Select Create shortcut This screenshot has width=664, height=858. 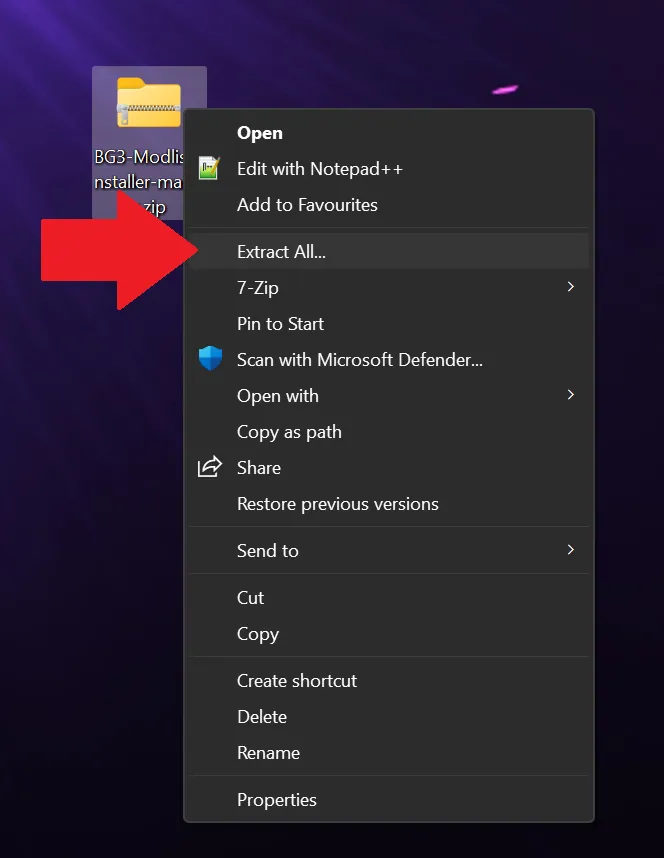[389, 681]
